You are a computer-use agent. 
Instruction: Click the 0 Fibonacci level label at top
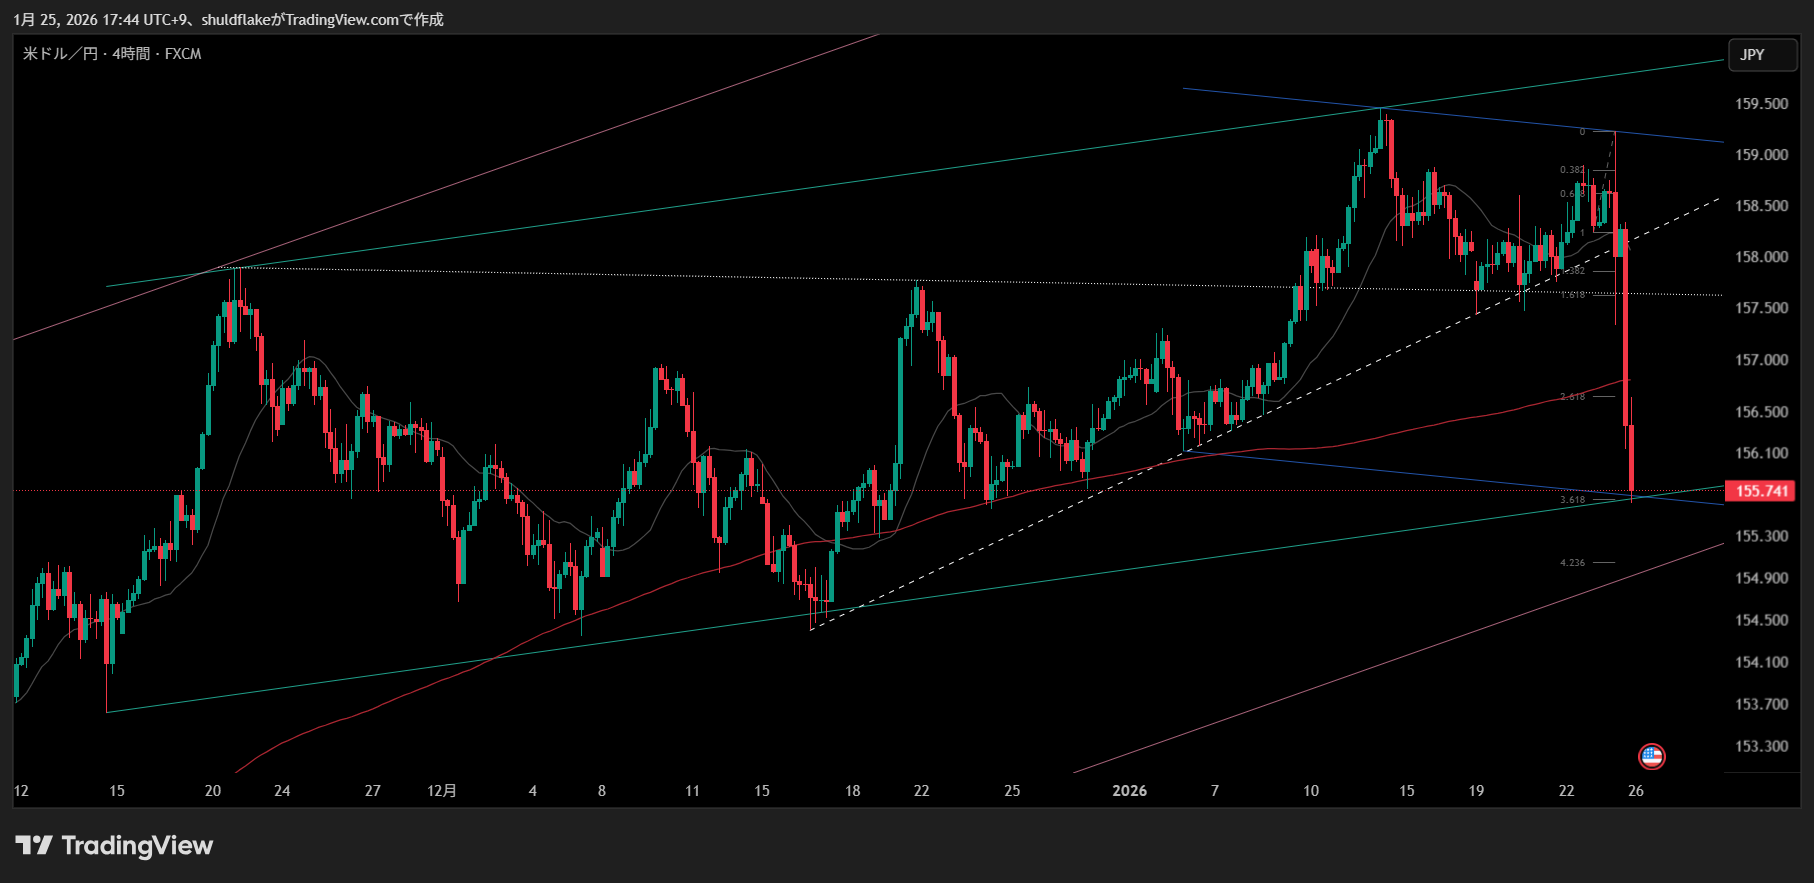click(1582, 132)
